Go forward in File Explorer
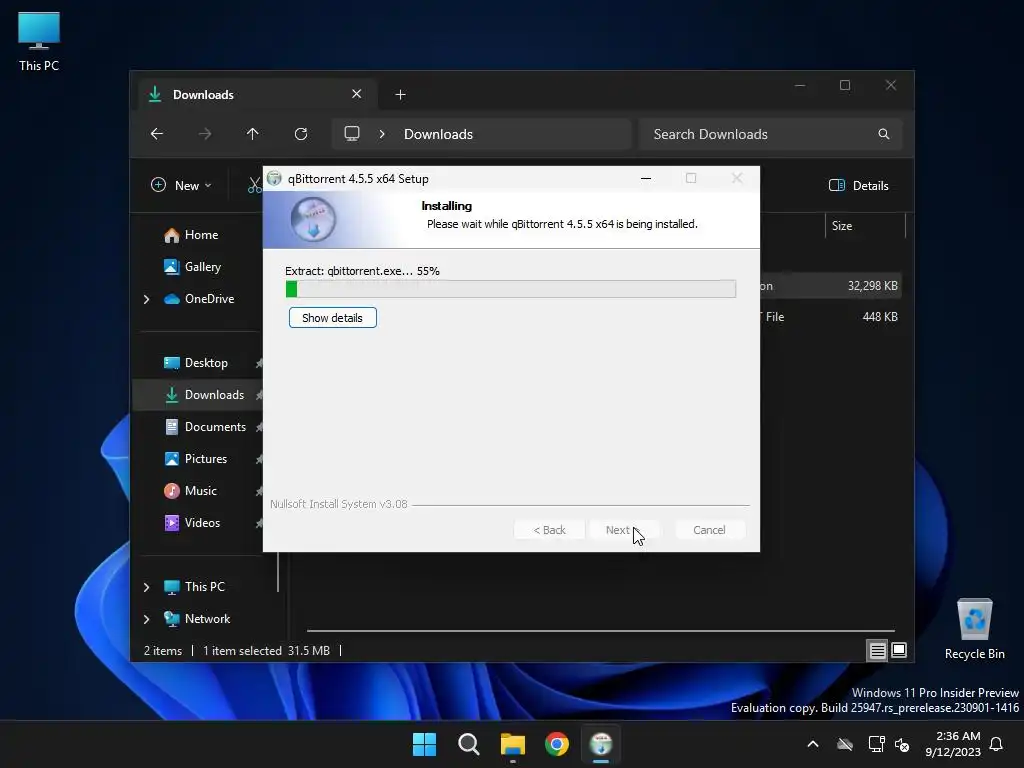Screen dimensions: 1024x768 click(205, 134)
